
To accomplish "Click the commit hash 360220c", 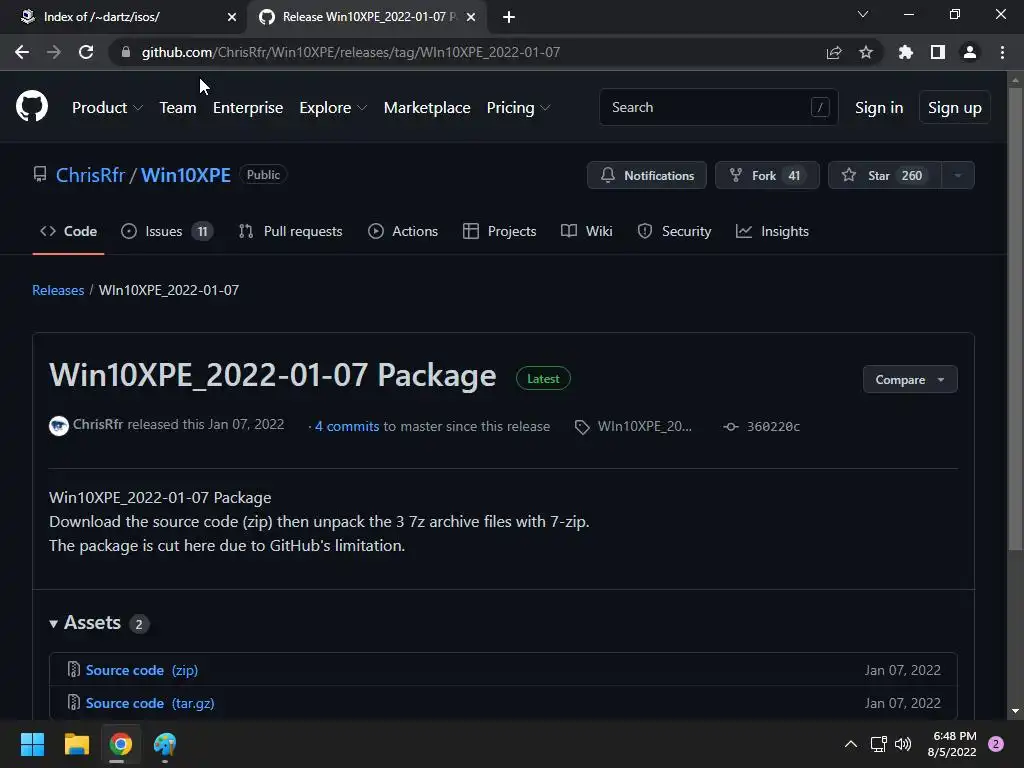I will (773, 426).
